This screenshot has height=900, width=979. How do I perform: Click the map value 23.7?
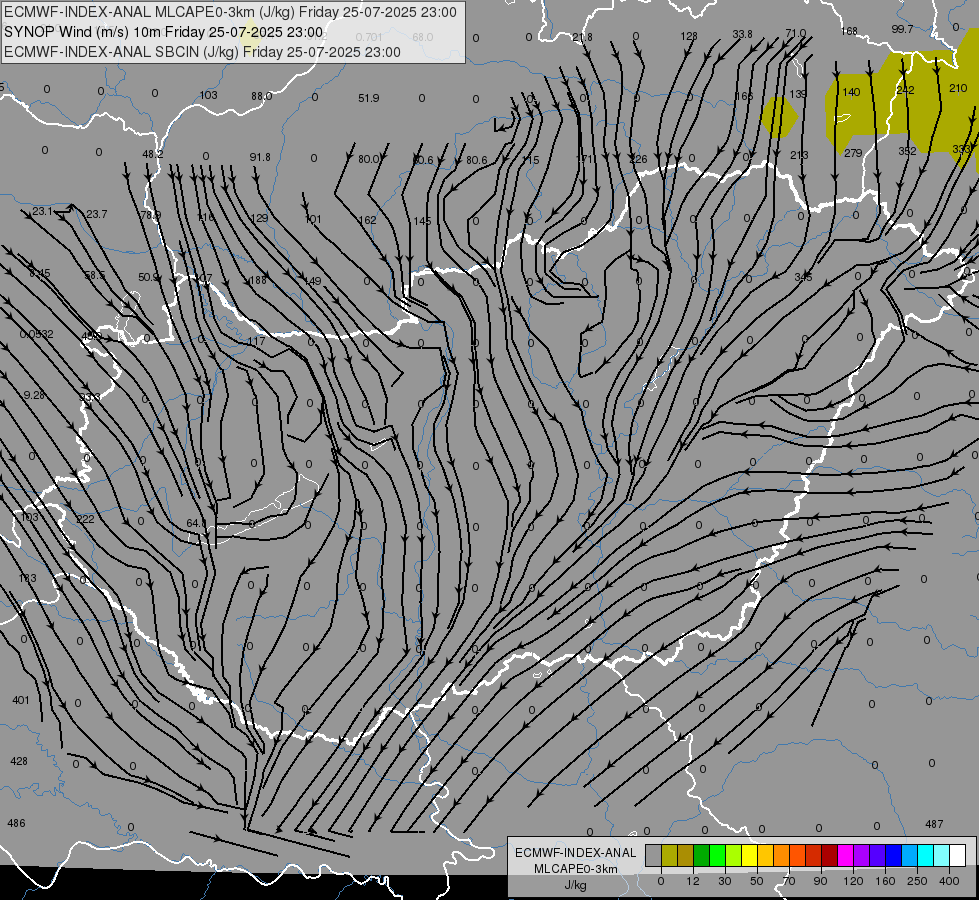[x=96, y=214]
